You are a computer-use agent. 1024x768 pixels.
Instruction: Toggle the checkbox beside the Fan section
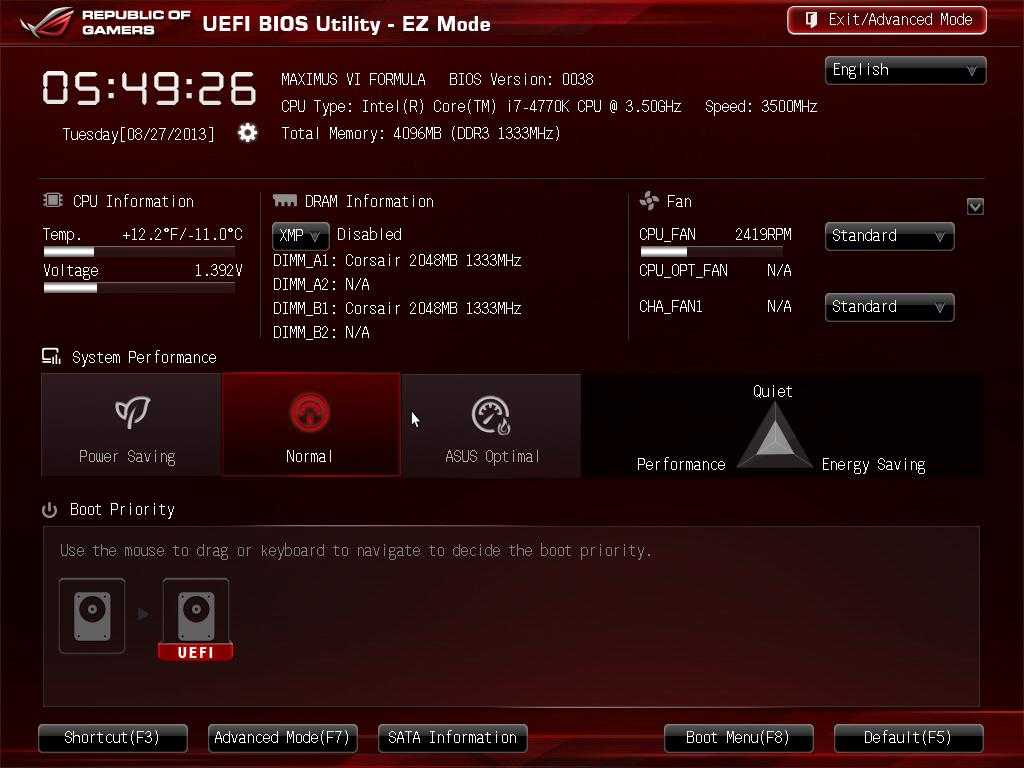[975, 206]
